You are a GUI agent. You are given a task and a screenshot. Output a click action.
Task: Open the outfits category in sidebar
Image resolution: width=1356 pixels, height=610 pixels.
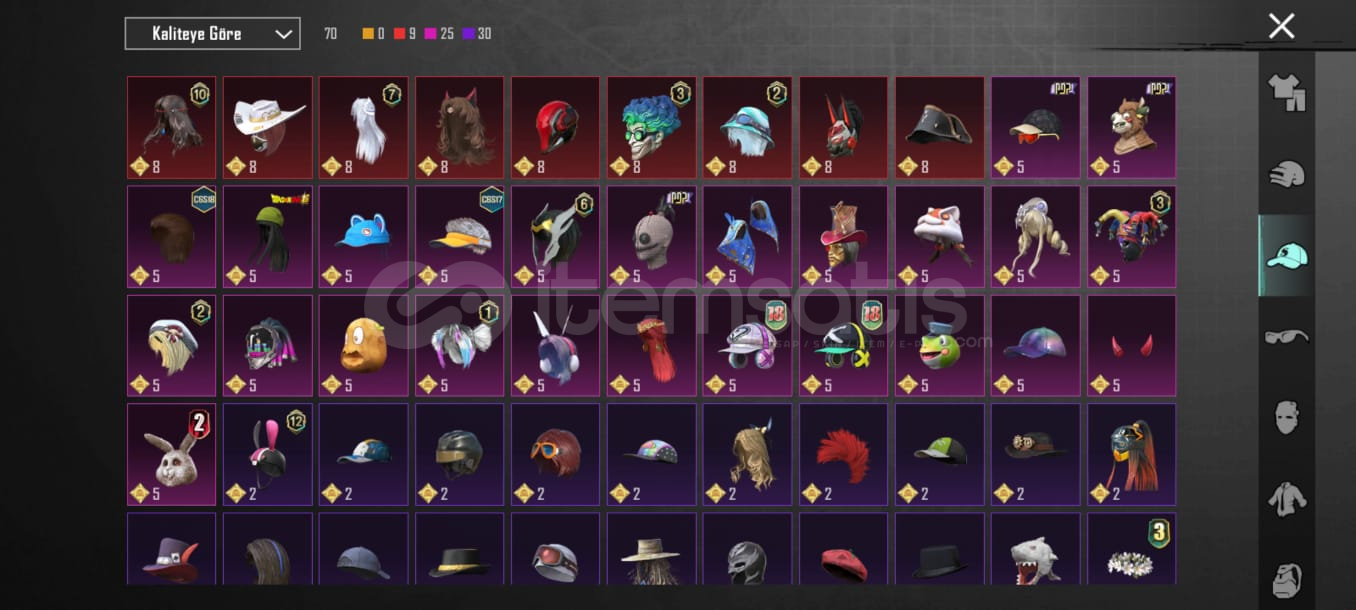pyautogui.click(x=1286, y=92)
